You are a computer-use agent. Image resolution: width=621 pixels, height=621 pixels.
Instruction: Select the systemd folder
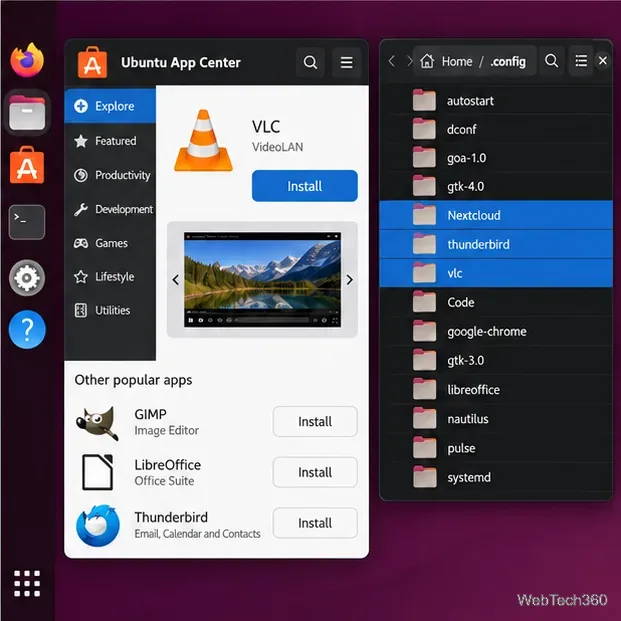[496, 477]
